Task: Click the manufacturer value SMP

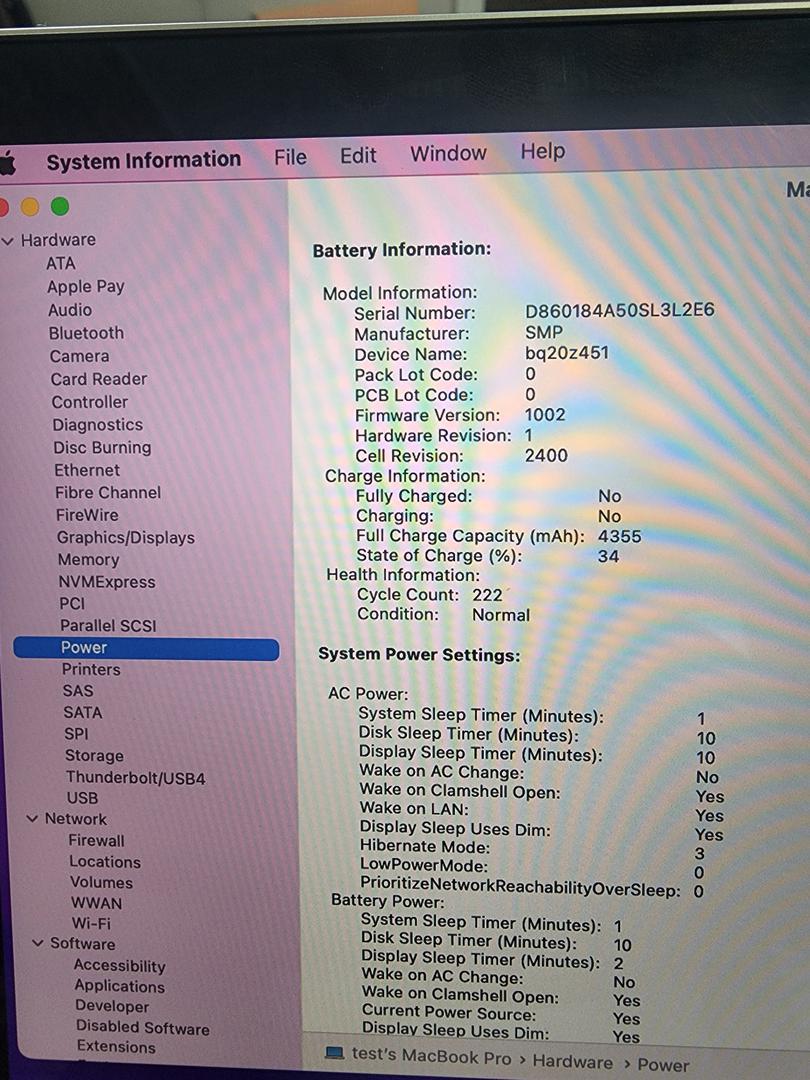Action: pyautogui.click(x=543, y=332)
